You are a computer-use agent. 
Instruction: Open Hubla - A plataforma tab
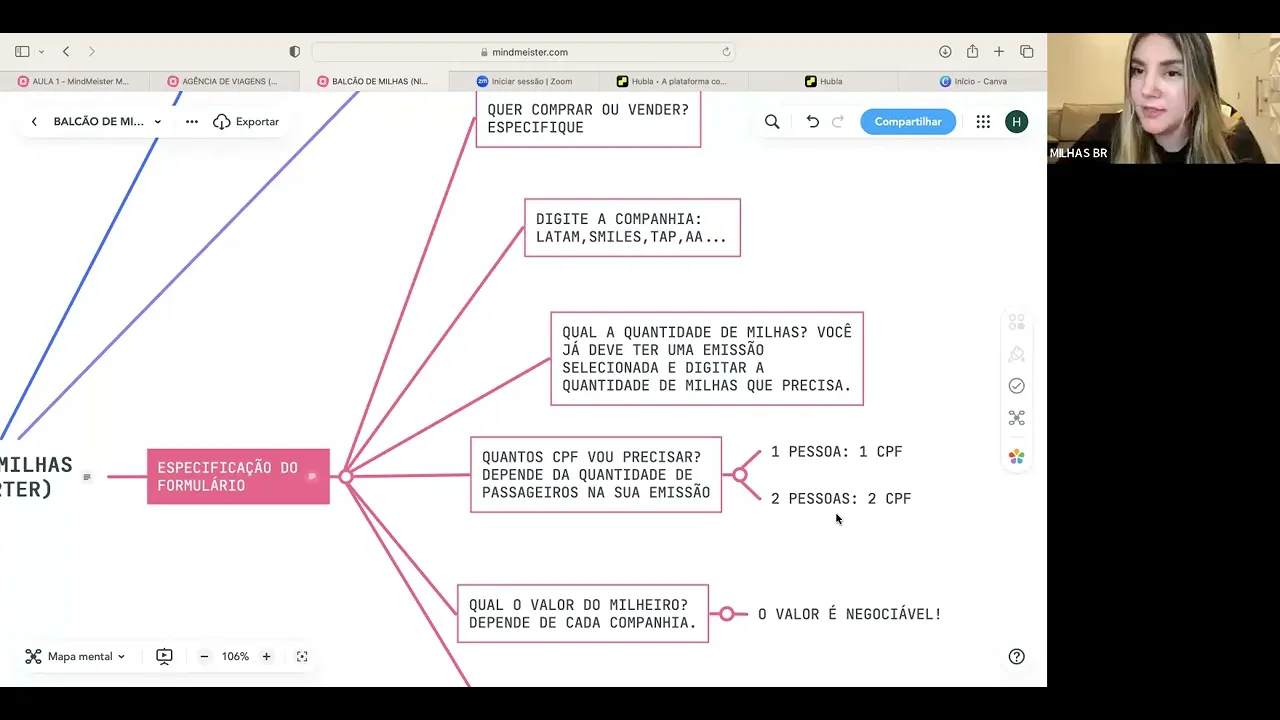click(673, 81)
